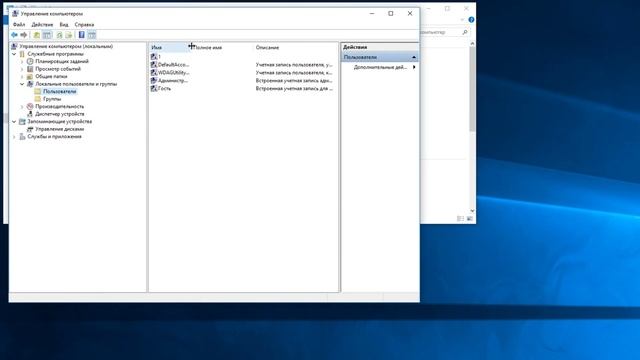640x360 pixels.
Task: Open the Действие menu
Action: coord(42,24)
